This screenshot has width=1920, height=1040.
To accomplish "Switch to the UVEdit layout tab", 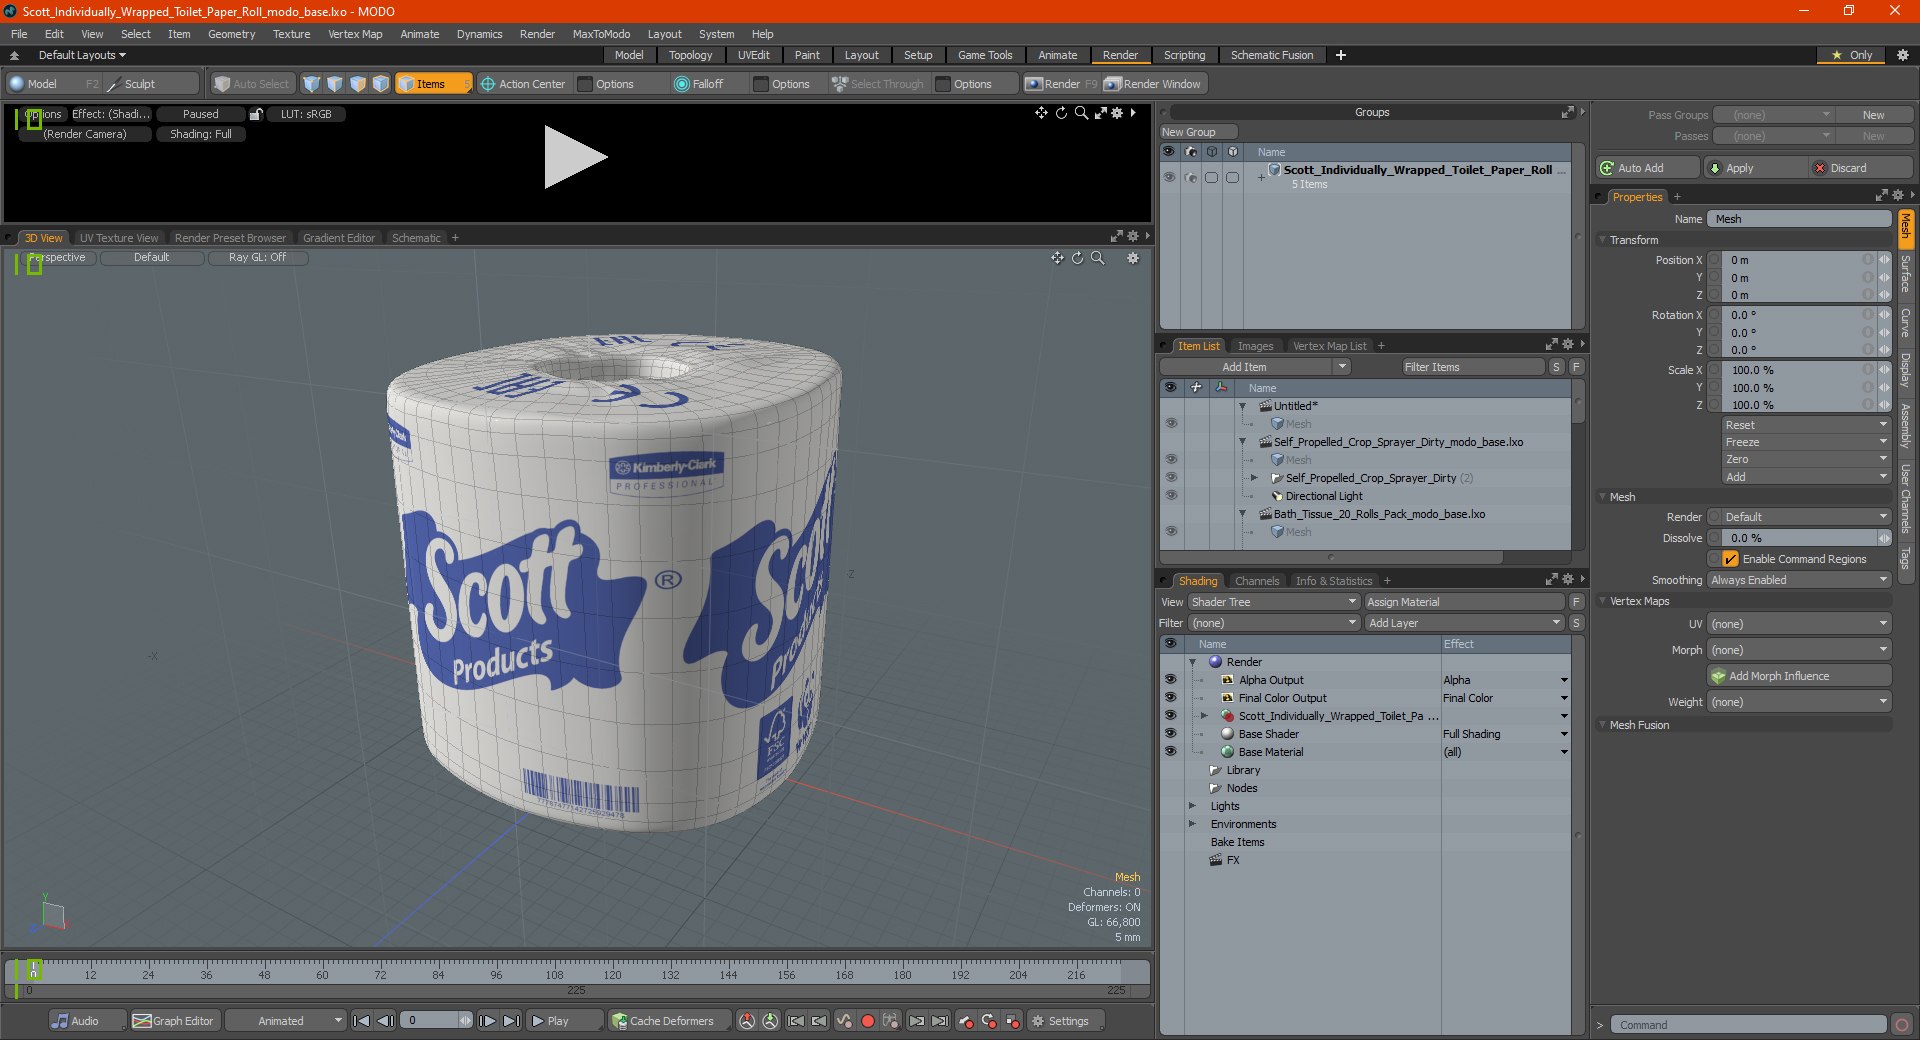I will pyautogui.click(x=753, y=55).
